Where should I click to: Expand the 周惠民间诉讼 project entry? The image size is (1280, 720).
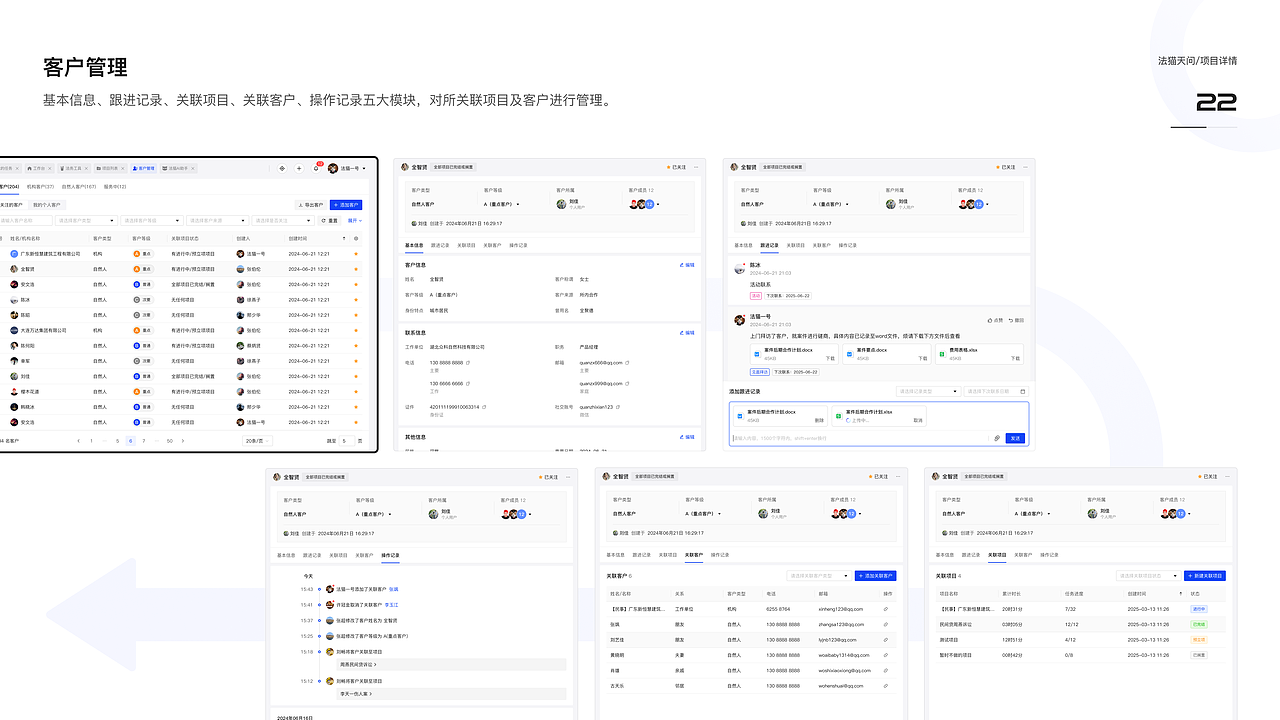(452, 664)
